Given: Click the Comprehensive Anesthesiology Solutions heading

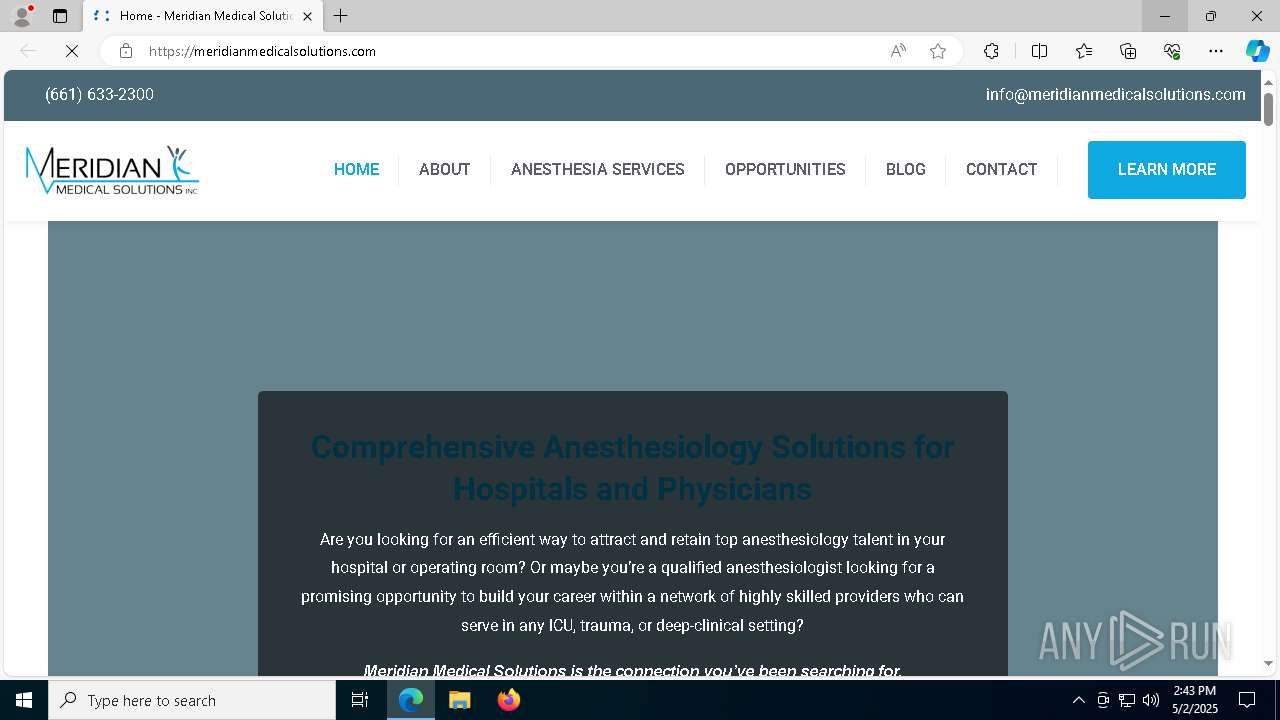Looking at the screenshot, I should [632, 468].
